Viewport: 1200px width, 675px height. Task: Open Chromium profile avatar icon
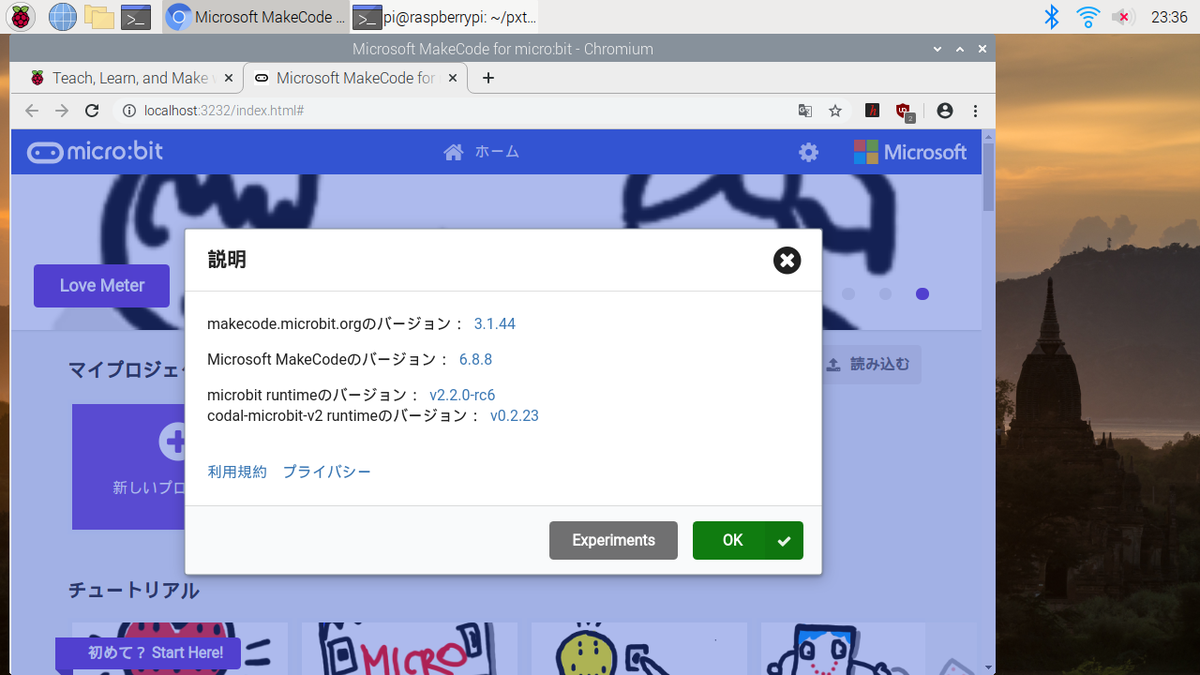click(x=945, y=111)
